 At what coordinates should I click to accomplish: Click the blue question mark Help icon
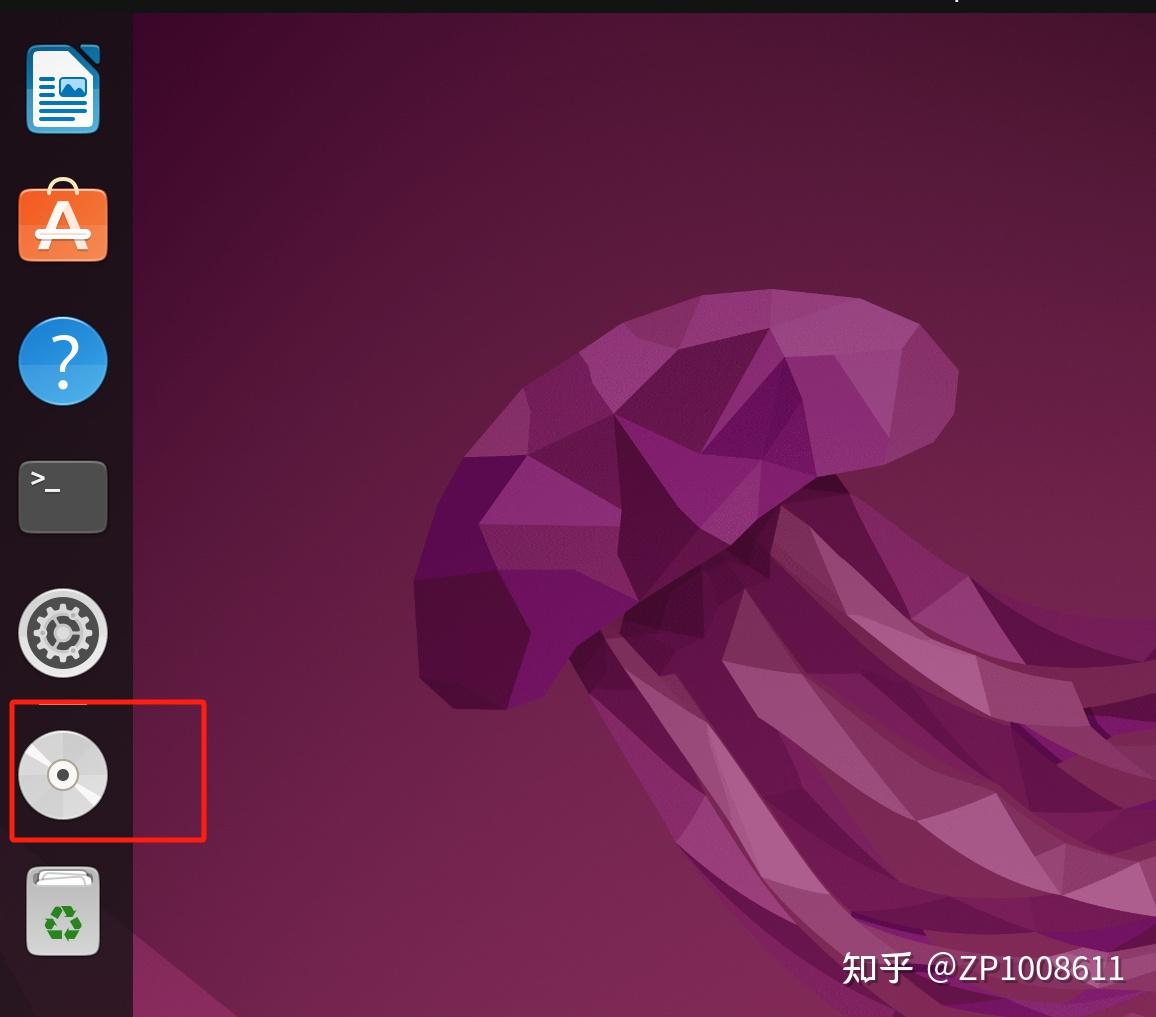[x=62, y=361]
